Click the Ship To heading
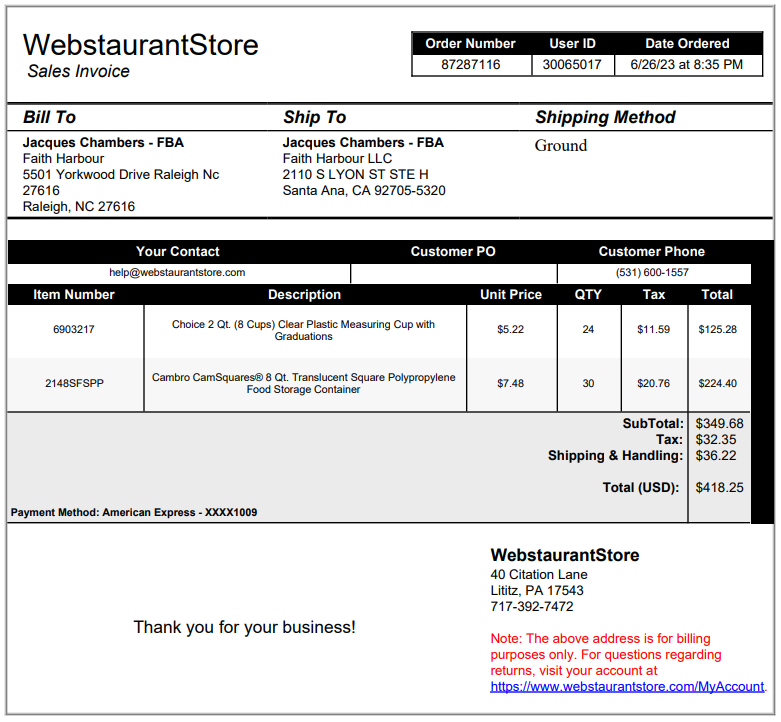 (315, 117)
